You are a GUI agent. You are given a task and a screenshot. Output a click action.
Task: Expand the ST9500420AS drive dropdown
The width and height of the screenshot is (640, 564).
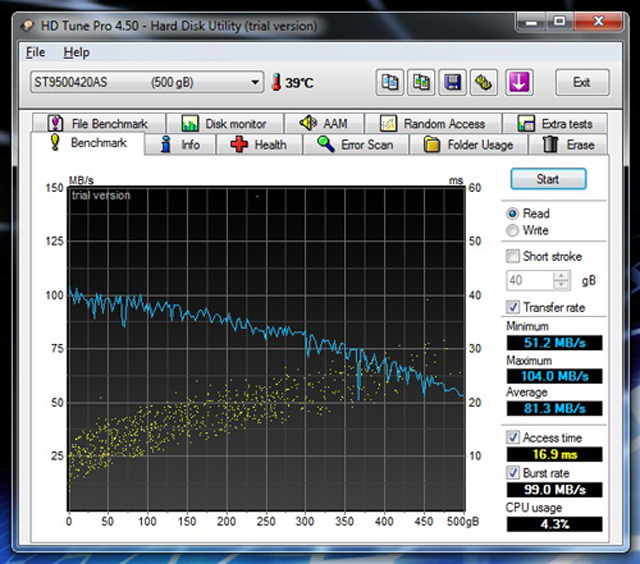coord(254,83)
